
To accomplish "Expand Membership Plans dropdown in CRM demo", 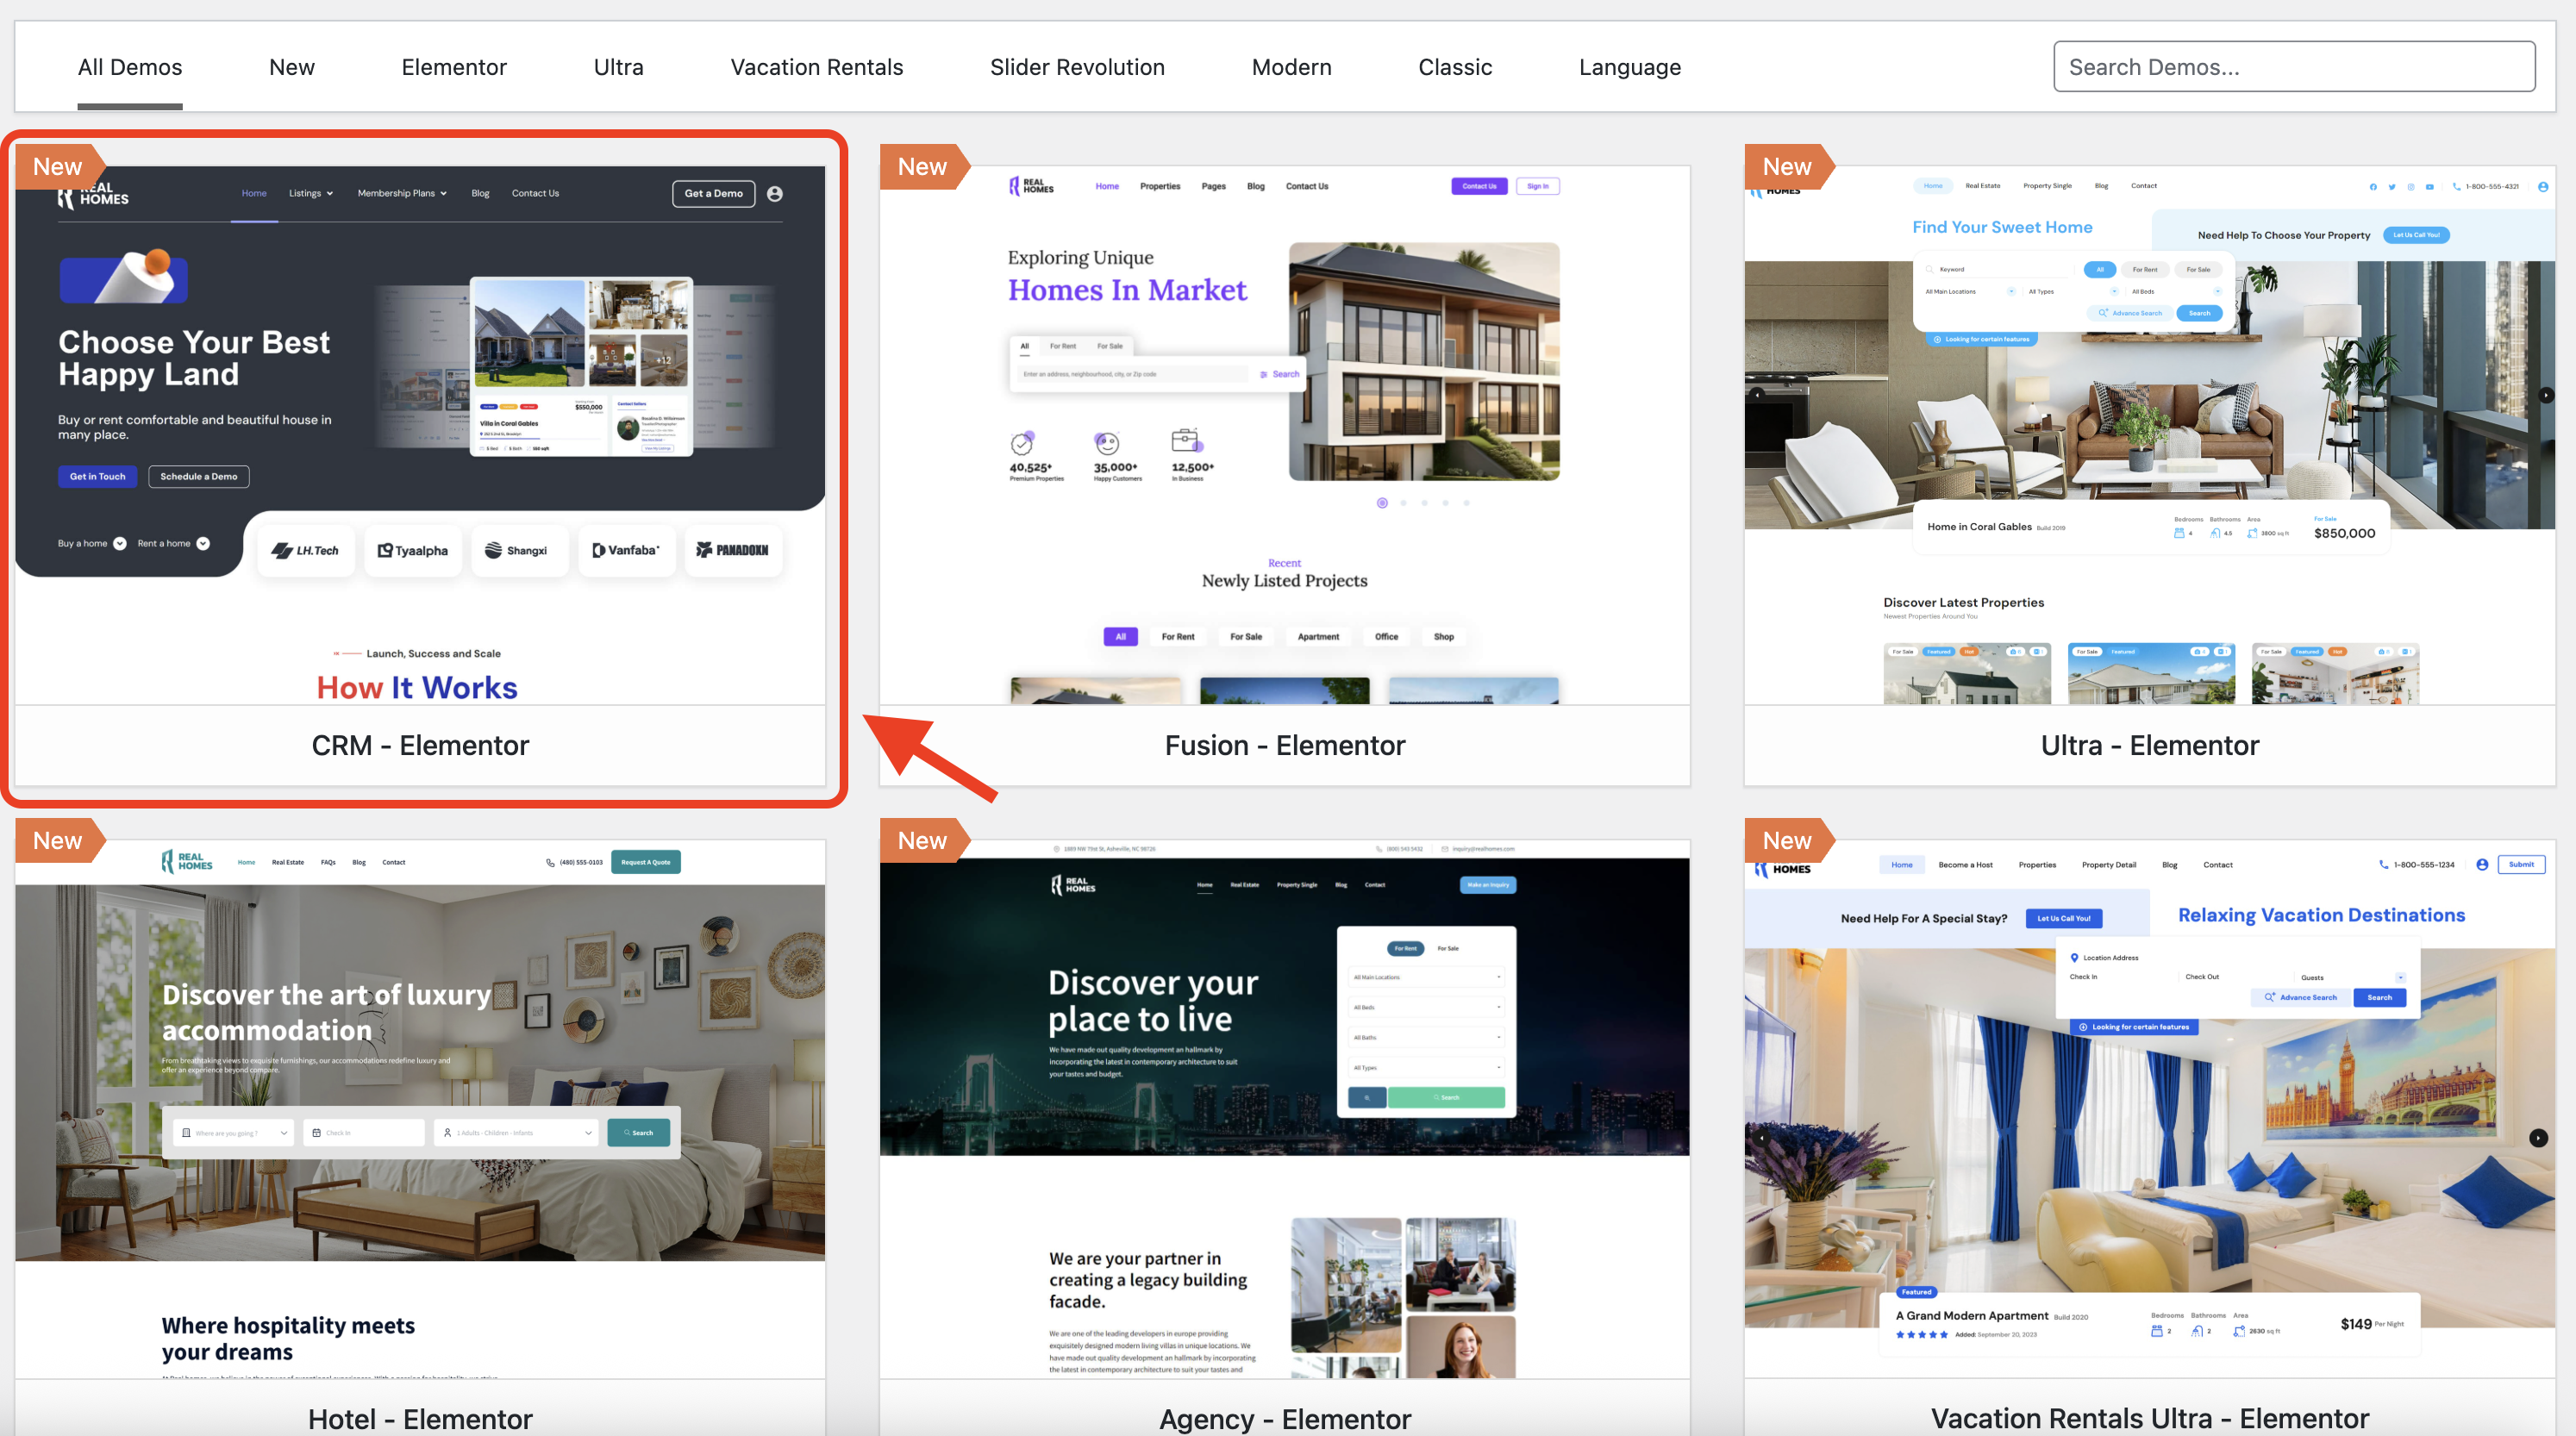I will point(402,194).
